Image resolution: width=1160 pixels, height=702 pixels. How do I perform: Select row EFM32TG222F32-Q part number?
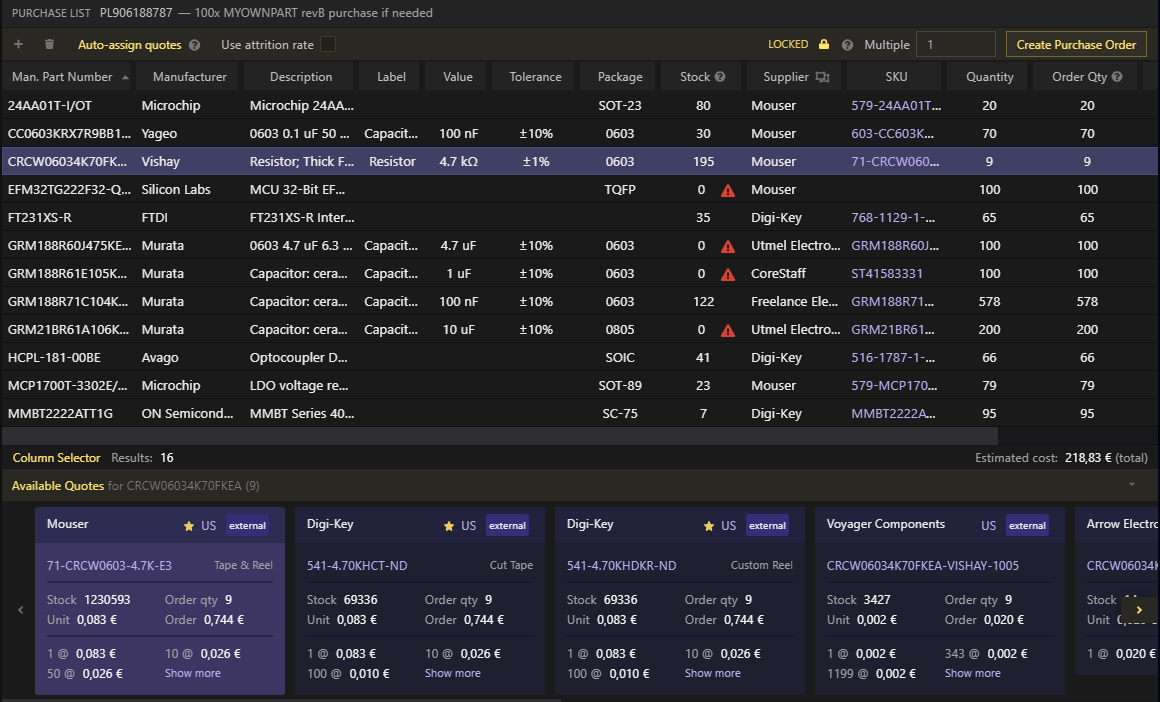point(69,190)
